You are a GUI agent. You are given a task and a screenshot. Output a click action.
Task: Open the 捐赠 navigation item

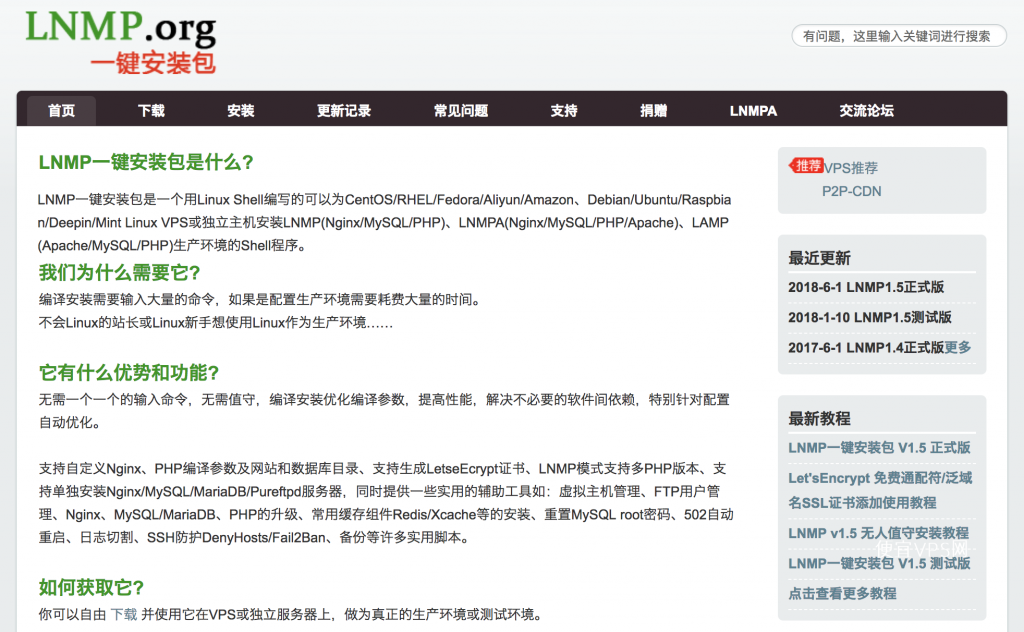(654, 110)
